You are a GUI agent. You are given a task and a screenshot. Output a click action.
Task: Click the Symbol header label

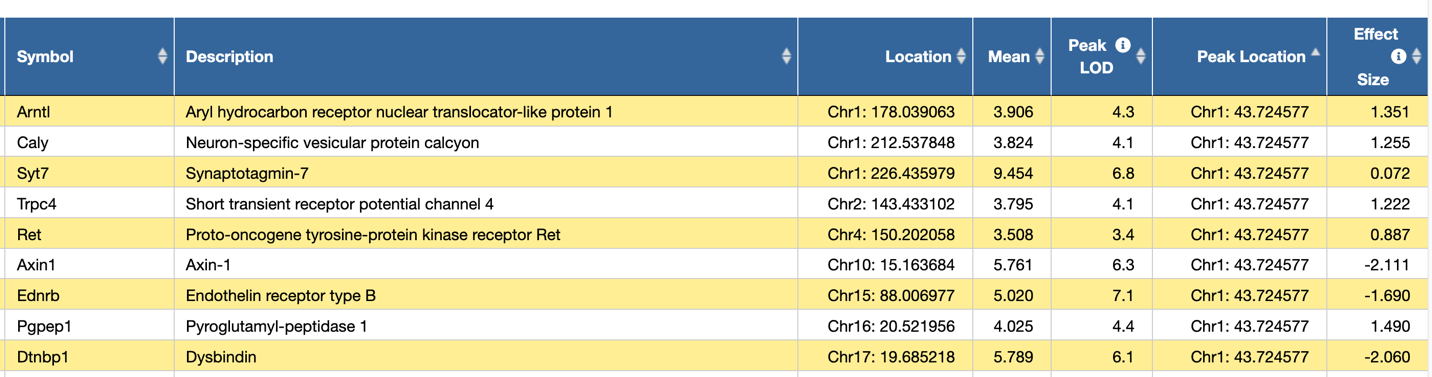[x=45, y=57]
